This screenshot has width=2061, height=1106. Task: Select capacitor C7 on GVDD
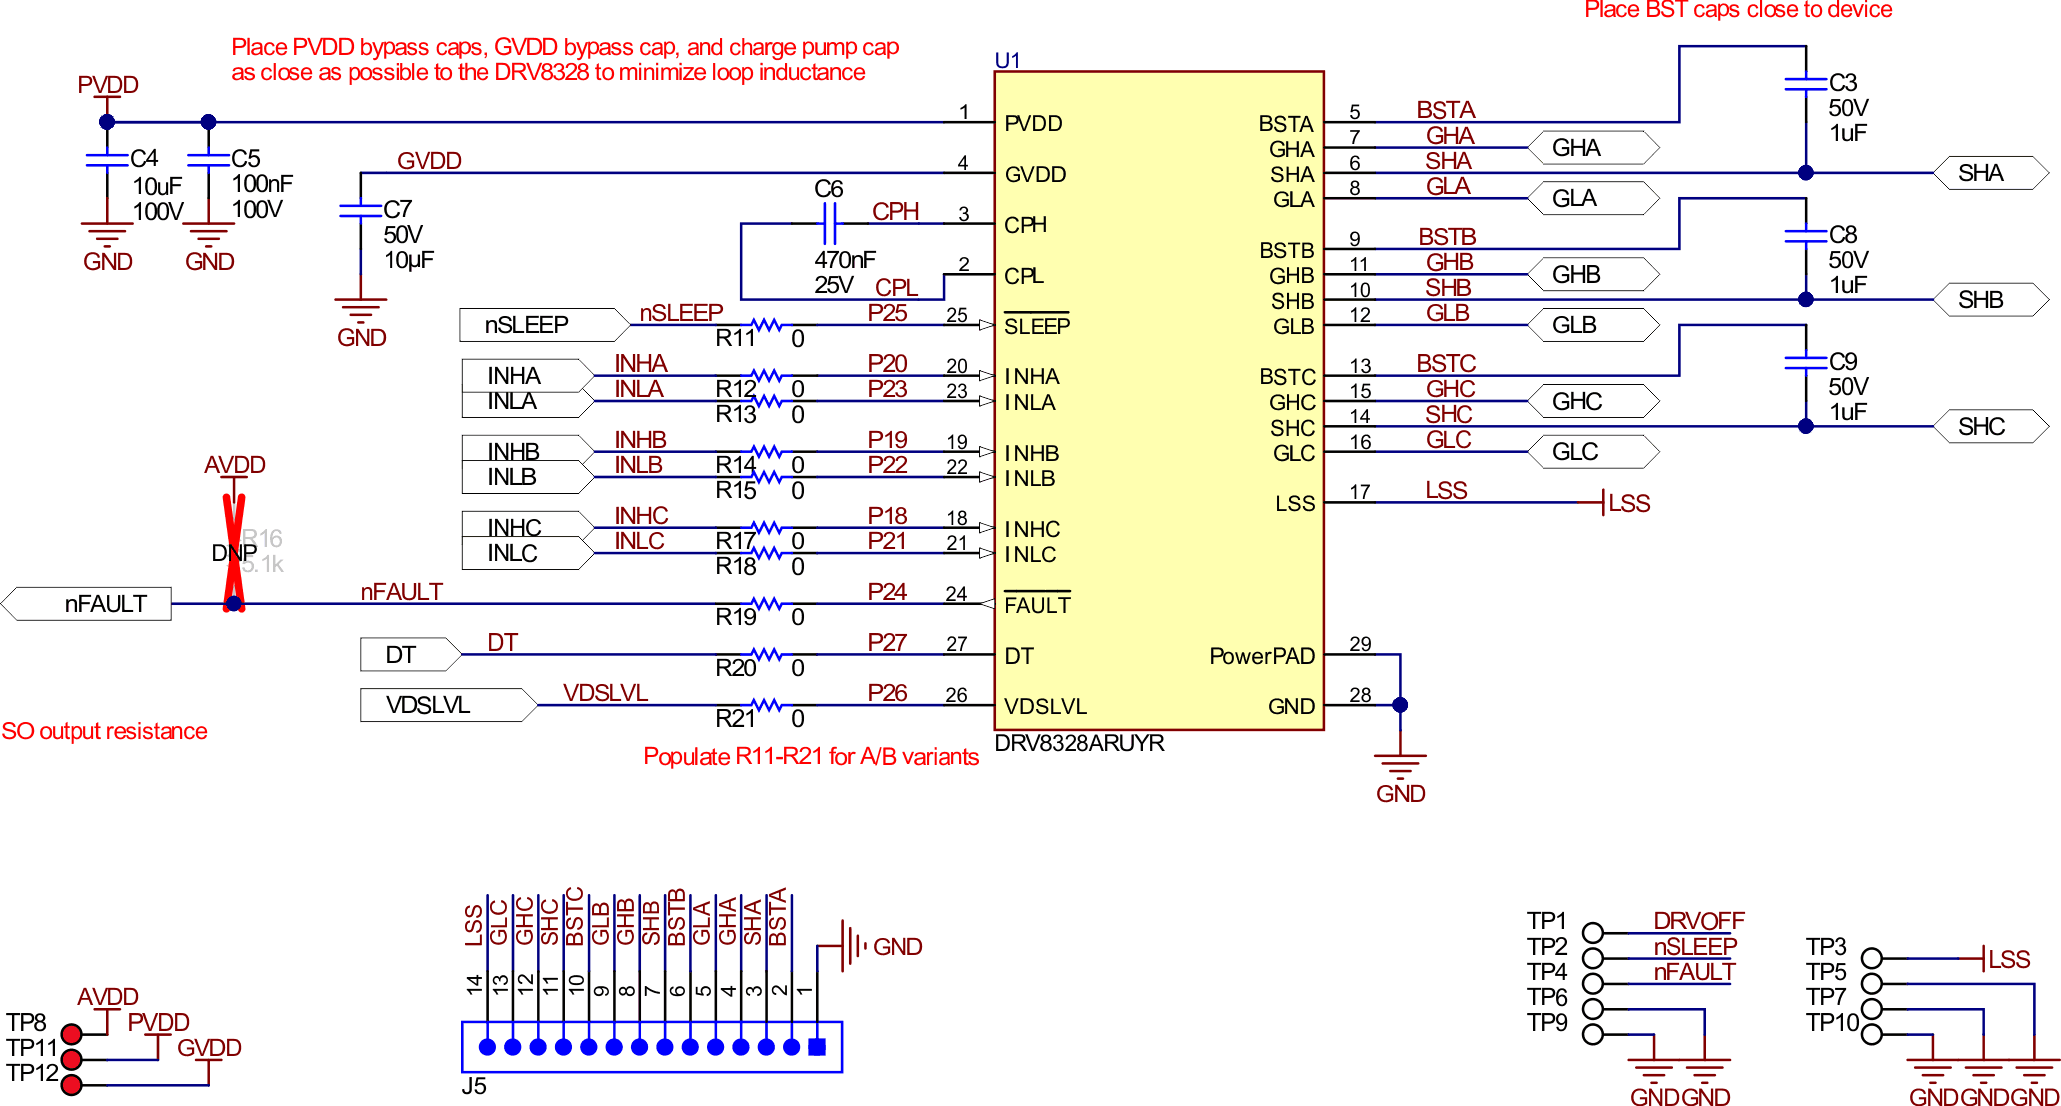(x=360, y=211)
